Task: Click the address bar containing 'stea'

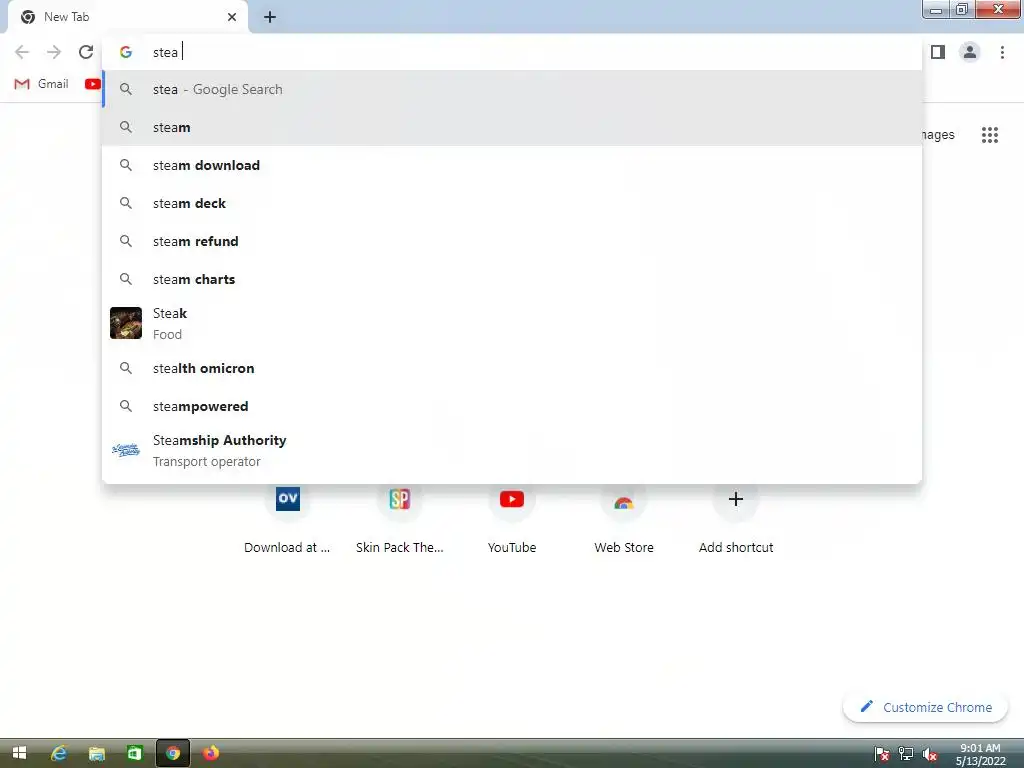Action: pos(512,52)
